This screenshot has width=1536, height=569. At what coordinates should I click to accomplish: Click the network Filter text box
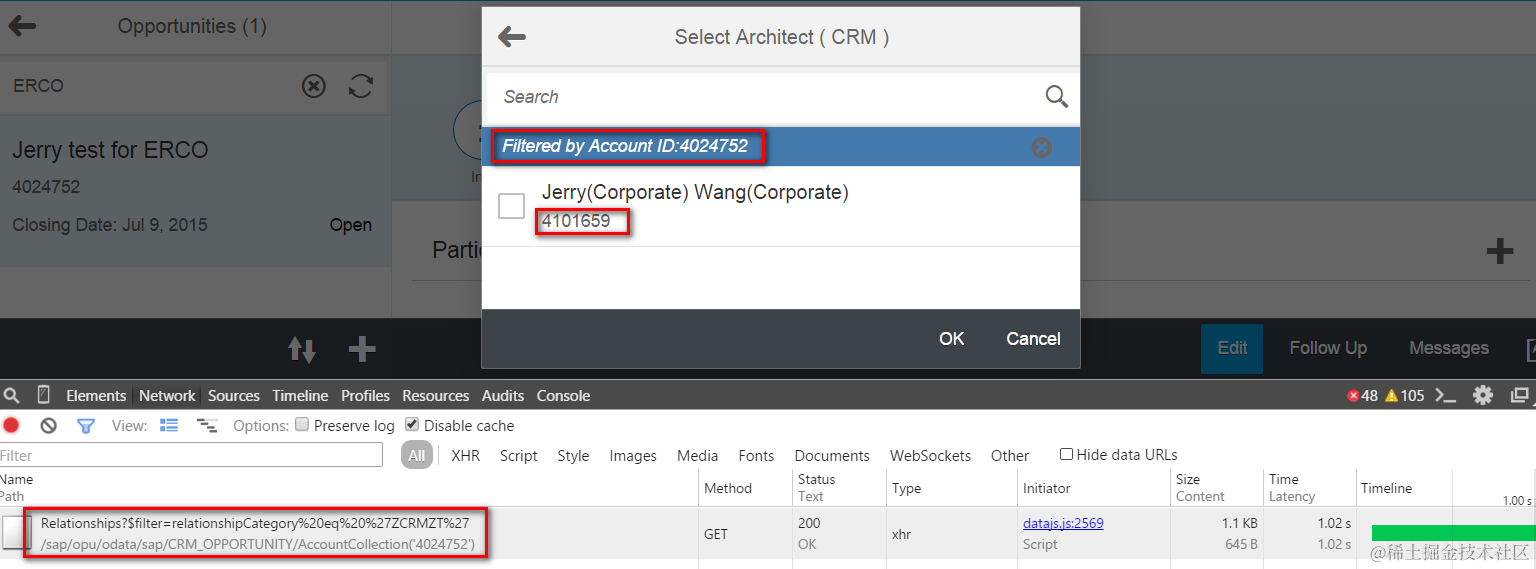tap(191, 455)
